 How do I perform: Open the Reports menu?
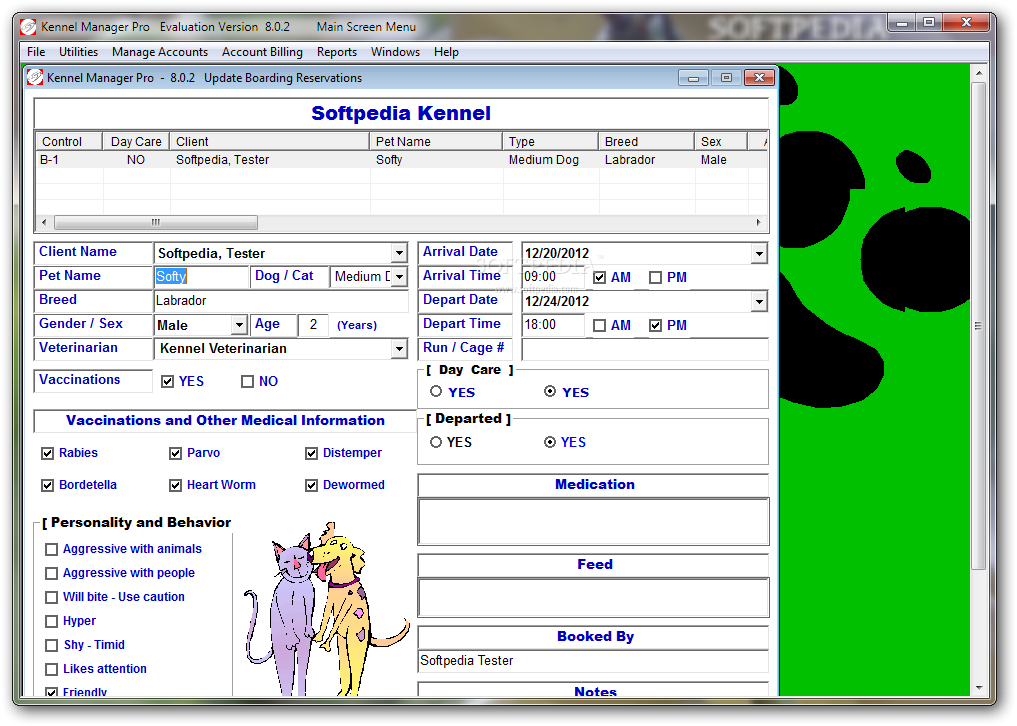[x=337, y=52]
